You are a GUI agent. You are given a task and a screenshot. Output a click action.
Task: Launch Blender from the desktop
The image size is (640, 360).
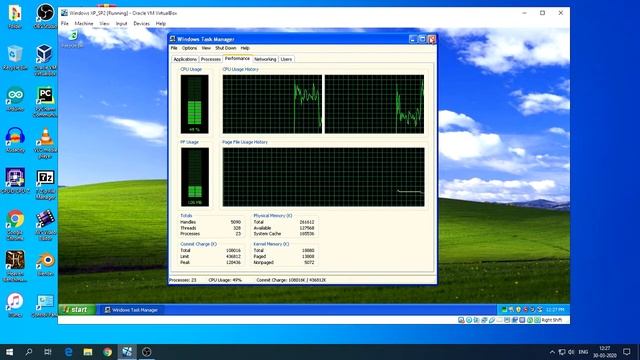(x=45, y=264)
